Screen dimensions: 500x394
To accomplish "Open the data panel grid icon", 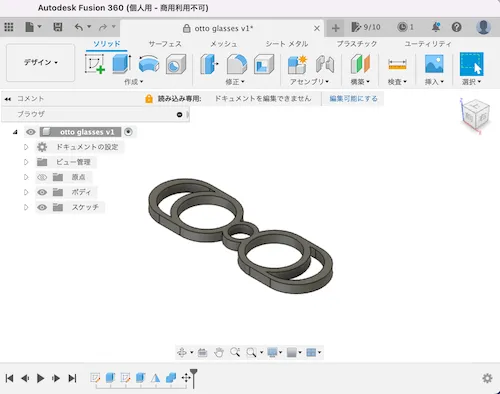I will coord(9,27).
